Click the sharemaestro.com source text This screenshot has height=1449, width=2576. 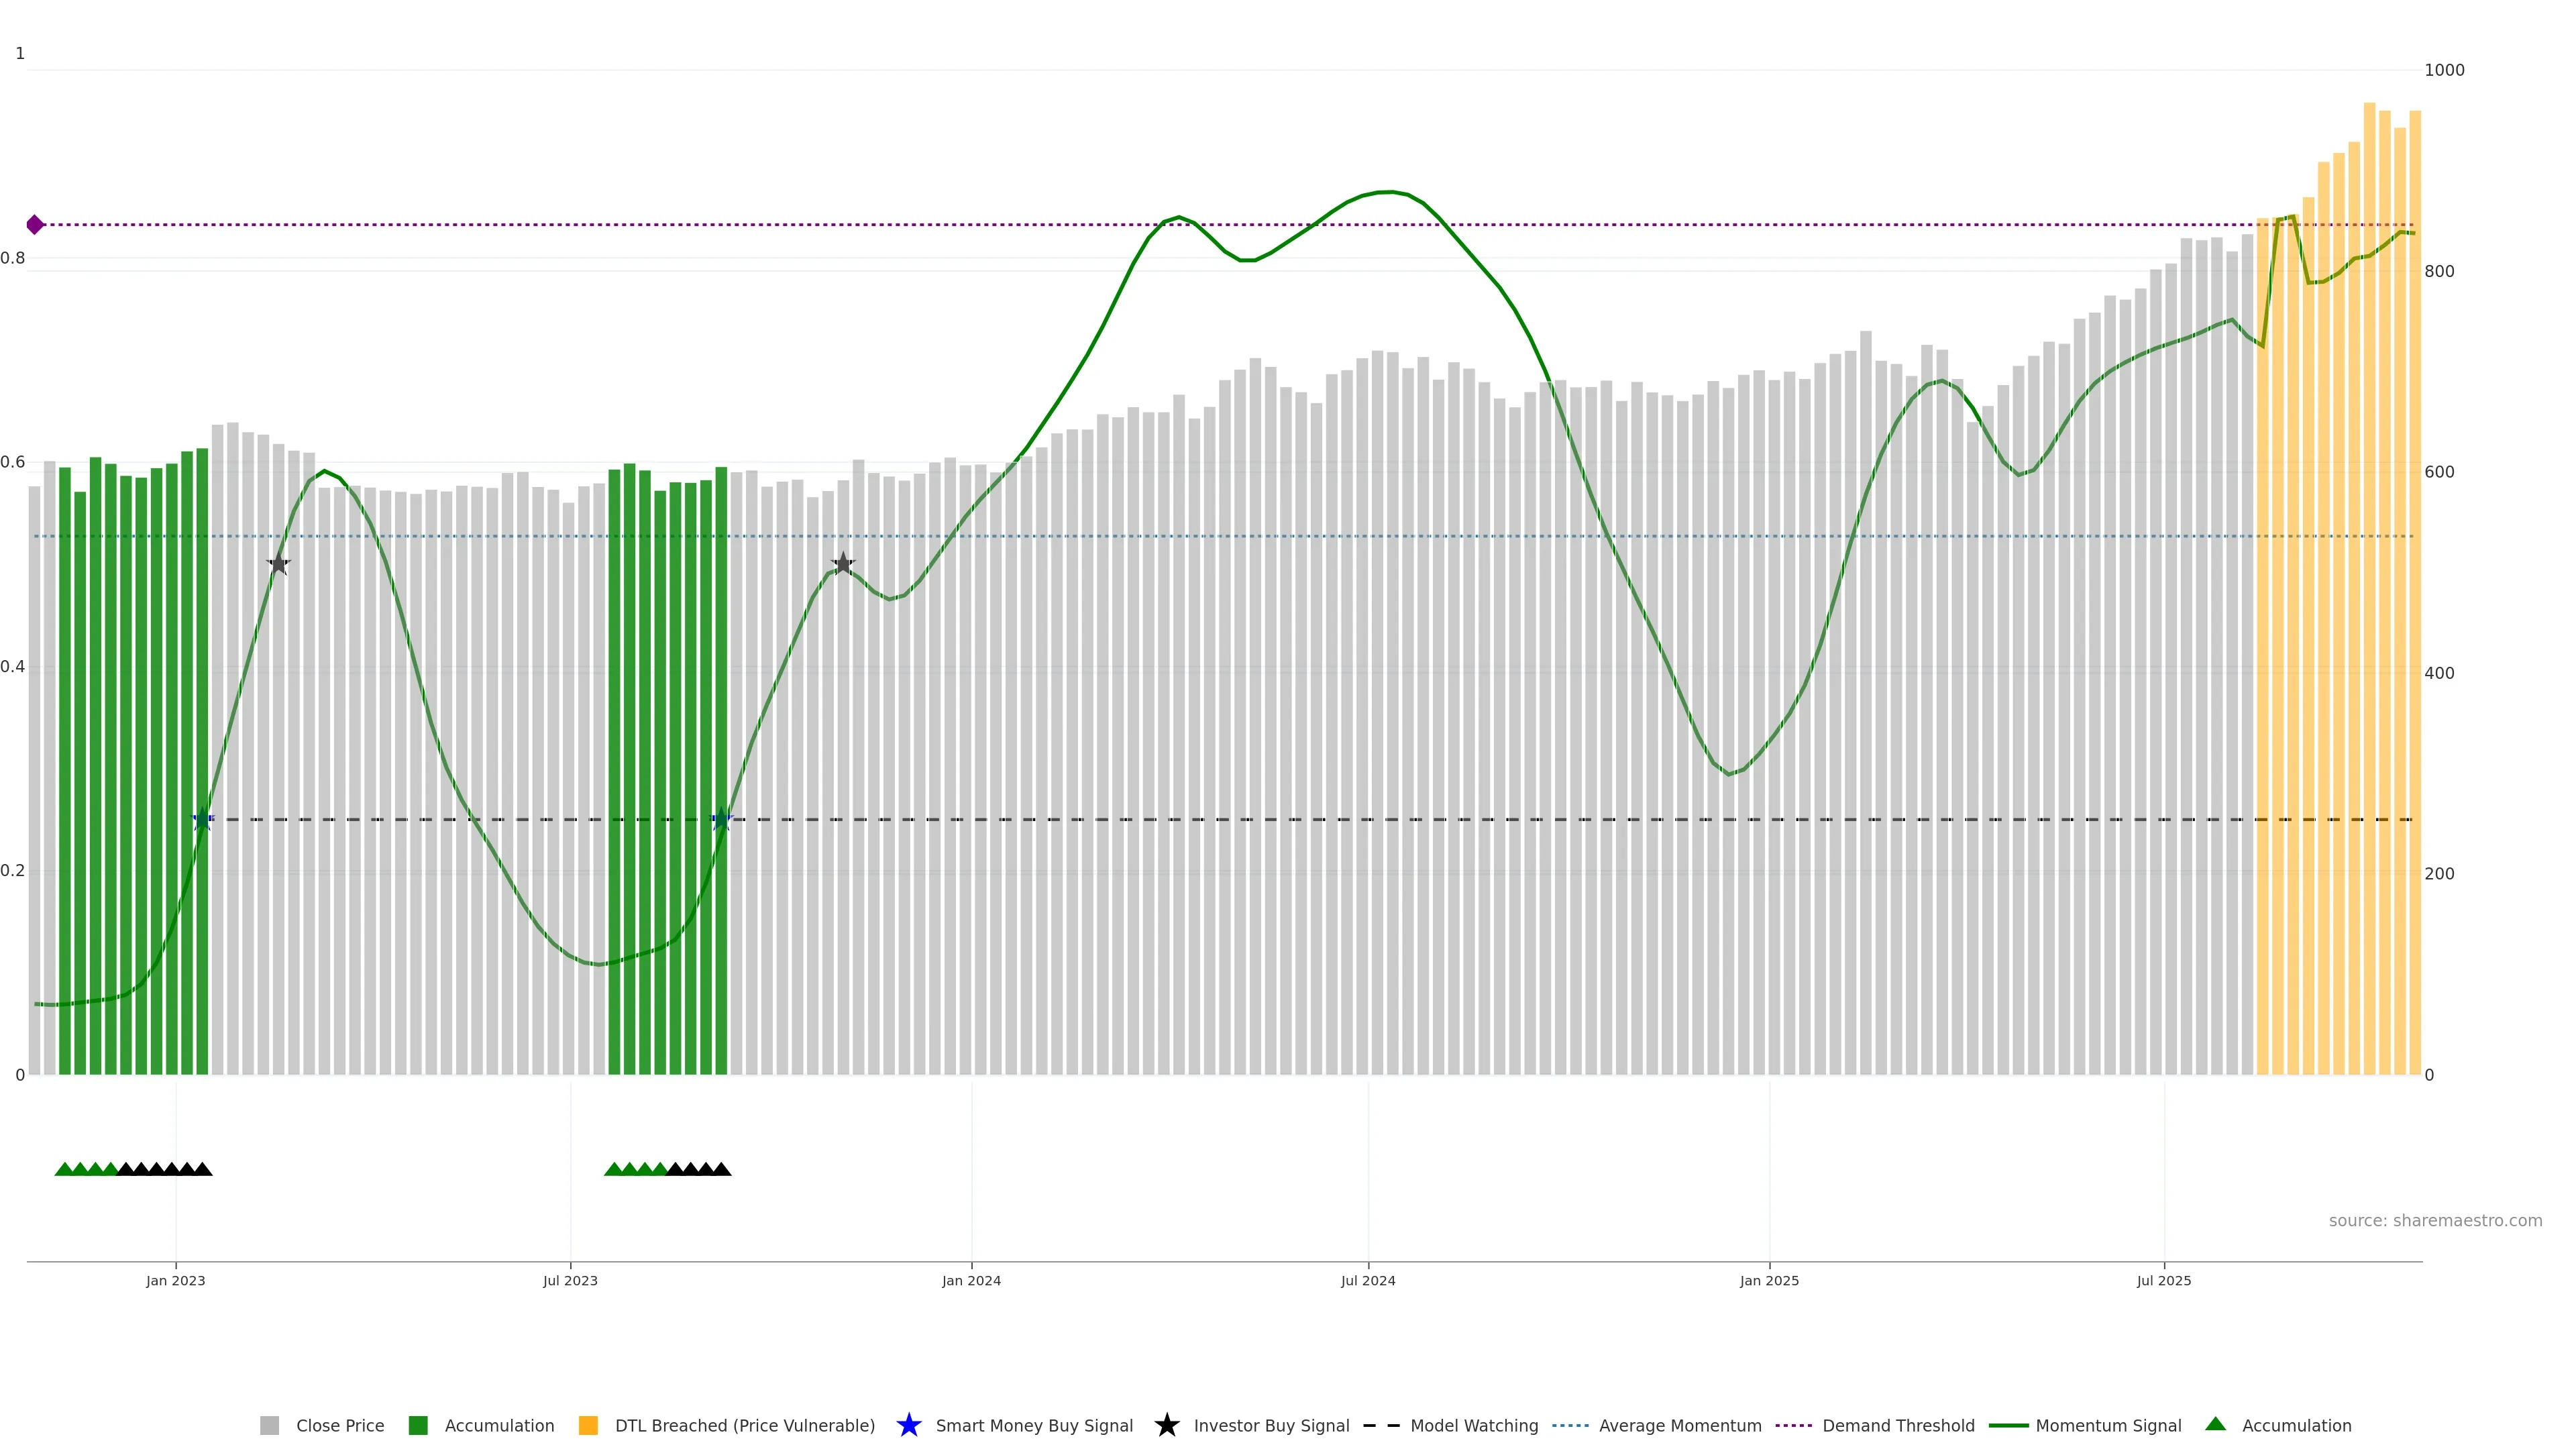click(x=2435, y=1221)
